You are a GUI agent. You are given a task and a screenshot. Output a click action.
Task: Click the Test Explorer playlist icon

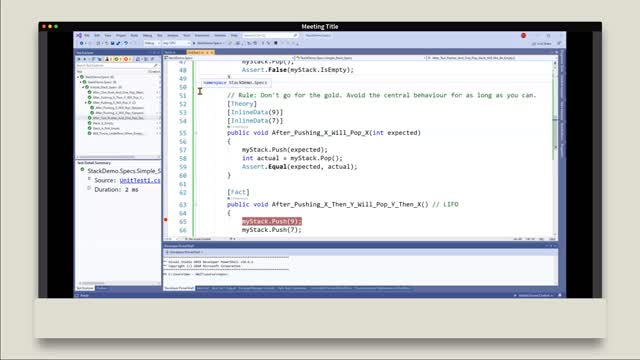tap(138, 59)
